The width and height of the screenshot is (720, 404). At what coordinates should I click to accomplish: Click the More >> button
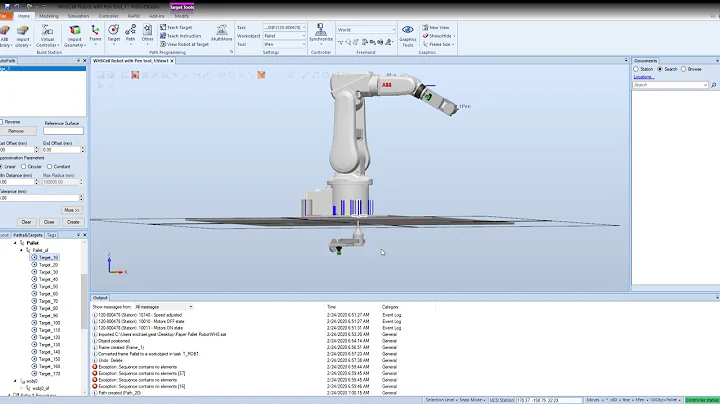[x=72, y=210]
